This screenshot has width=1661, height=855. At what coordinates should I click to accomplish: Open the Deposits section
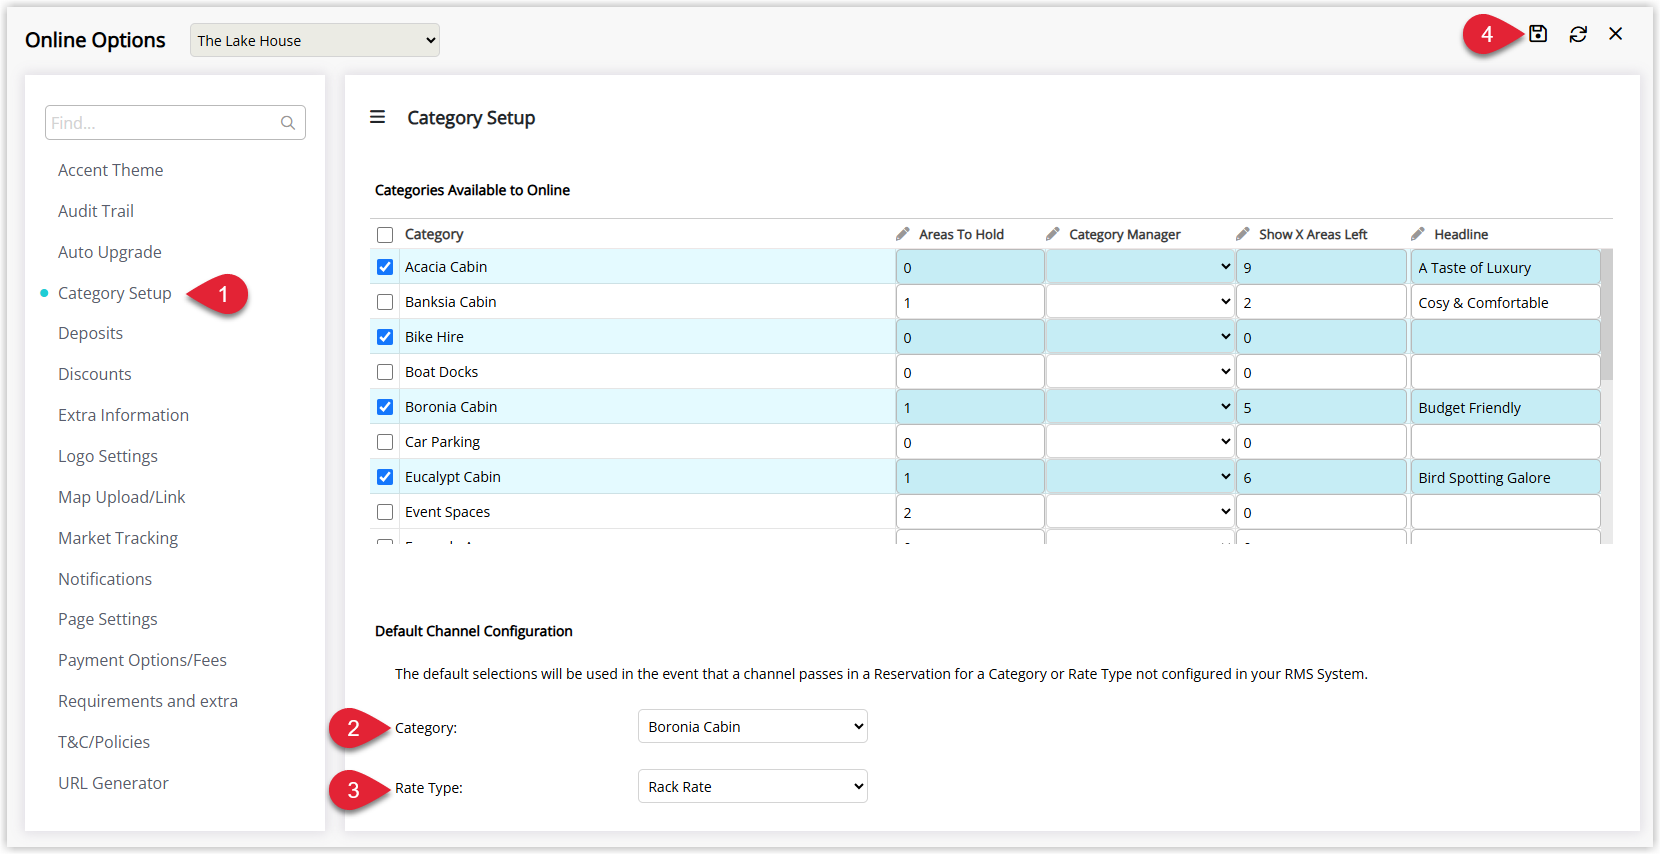90,333
